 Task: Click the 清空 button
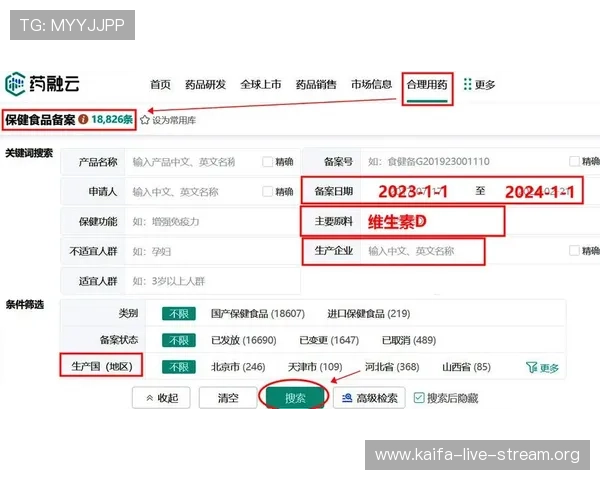pos(228,398)
